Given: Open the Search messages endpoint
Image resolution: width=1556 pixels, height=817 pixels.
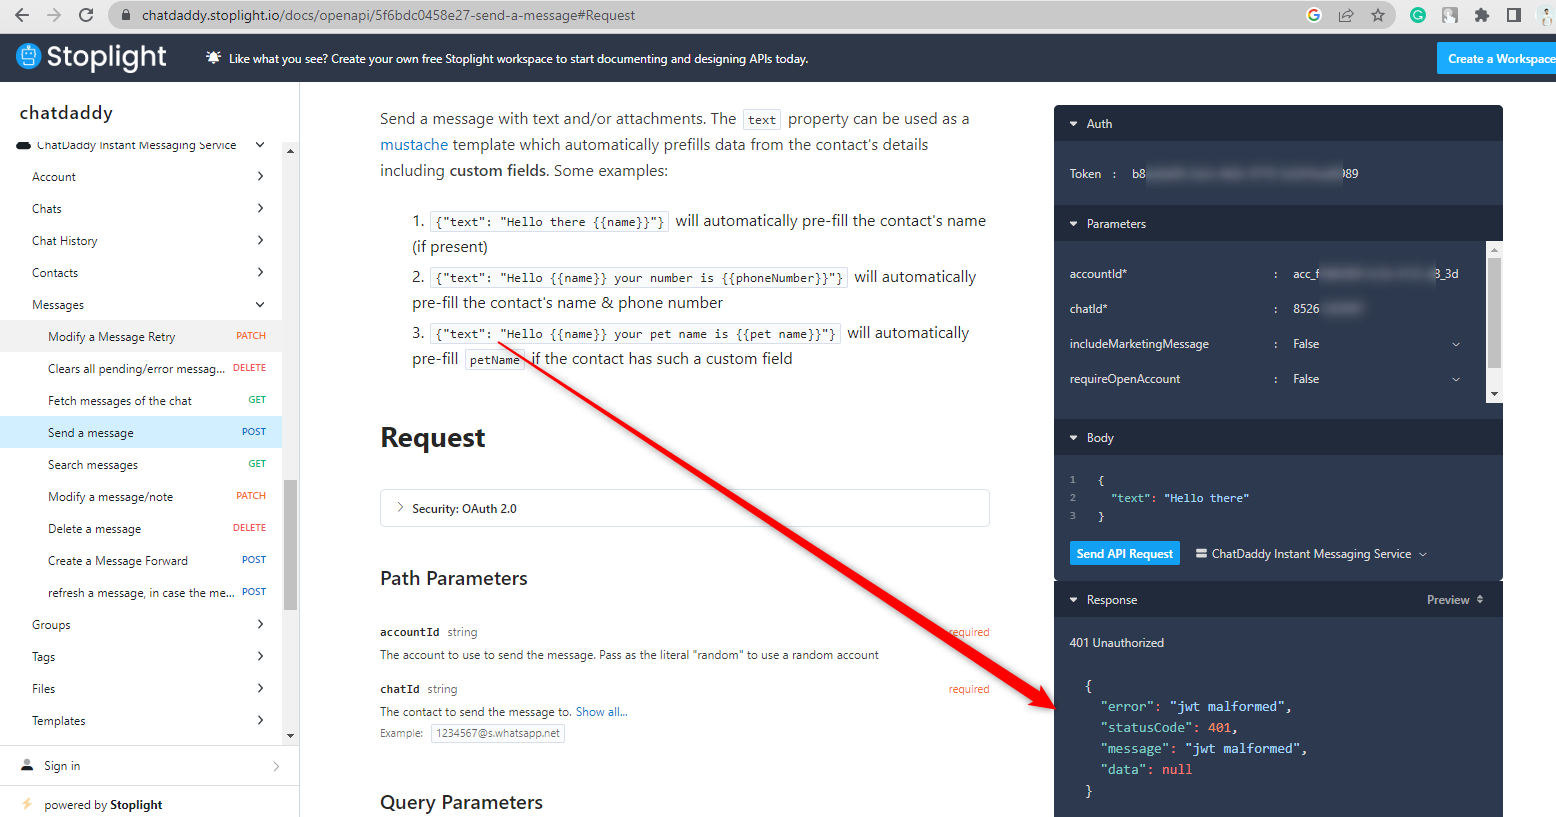Looking at the screenshot, I should [x=141, y=465].
